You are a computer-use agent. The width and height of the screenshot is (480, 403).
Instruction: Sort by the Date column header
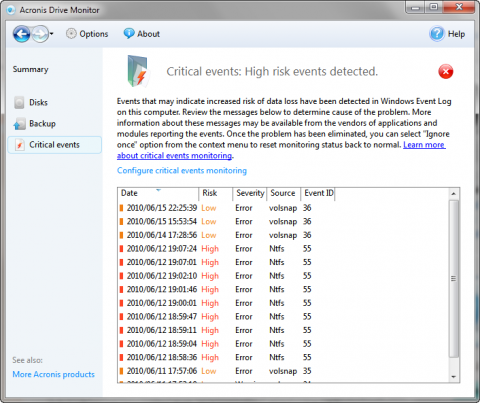[158, 194]
